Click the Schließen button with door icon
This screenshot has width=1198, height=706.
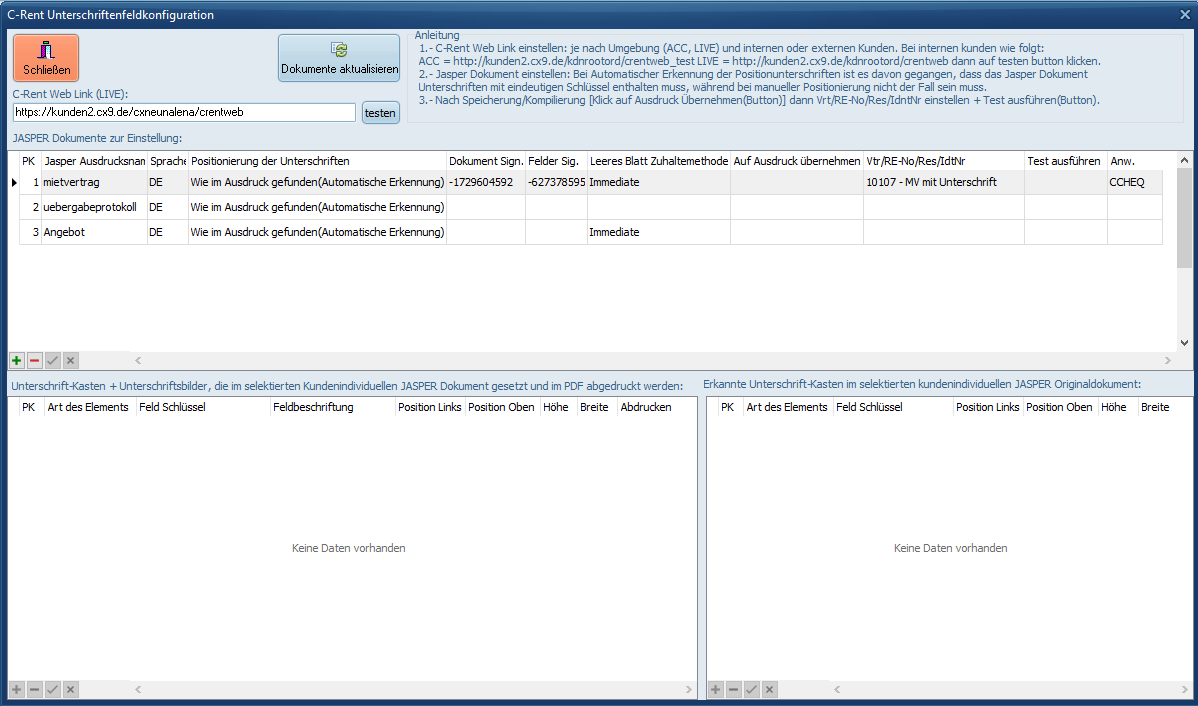pos(46,58)
